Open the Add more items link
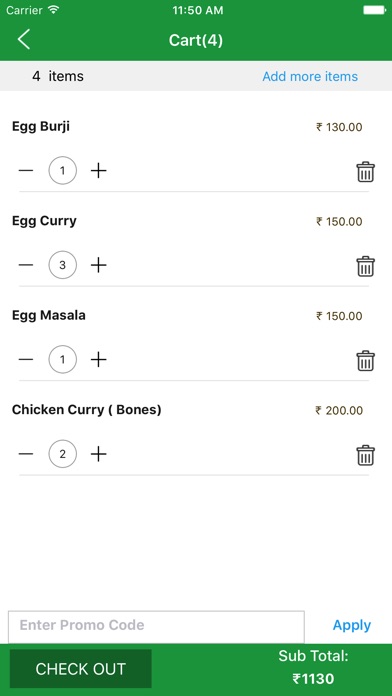Image resolution: width=392 pixels, height=696 pixels. (310, 76)
